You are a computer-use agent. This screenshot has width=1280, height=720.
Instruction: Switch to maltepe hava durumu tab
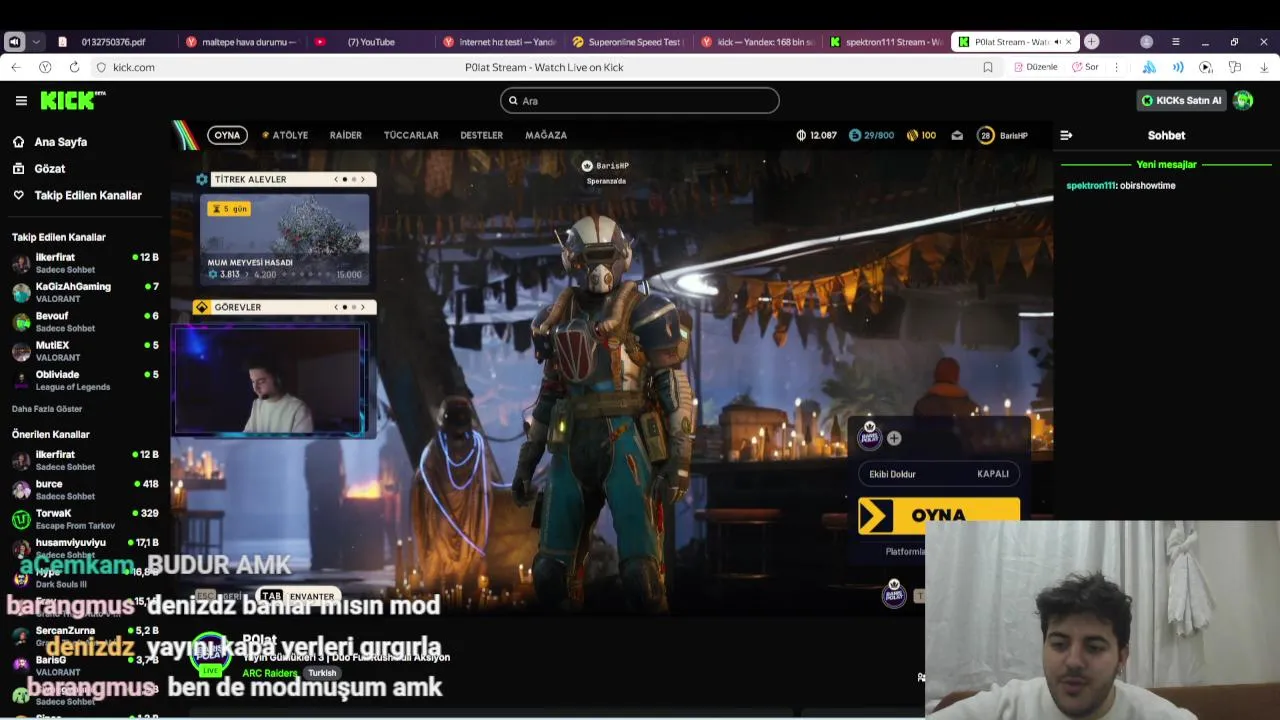tap(241, 42)
